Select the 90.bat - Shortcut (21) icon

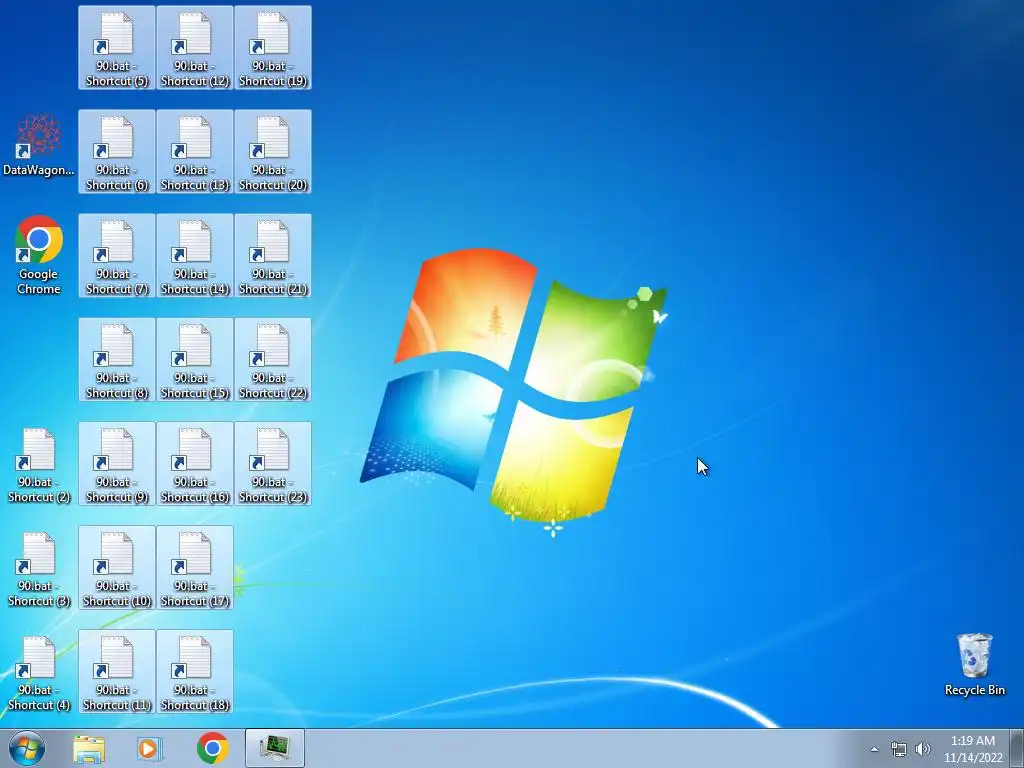(273, 255)
